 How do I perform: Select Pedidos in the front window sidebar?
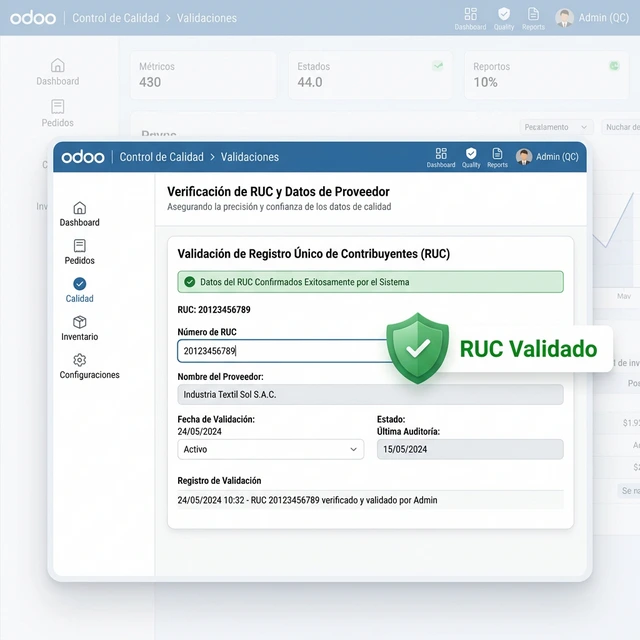tap(80, 251)
